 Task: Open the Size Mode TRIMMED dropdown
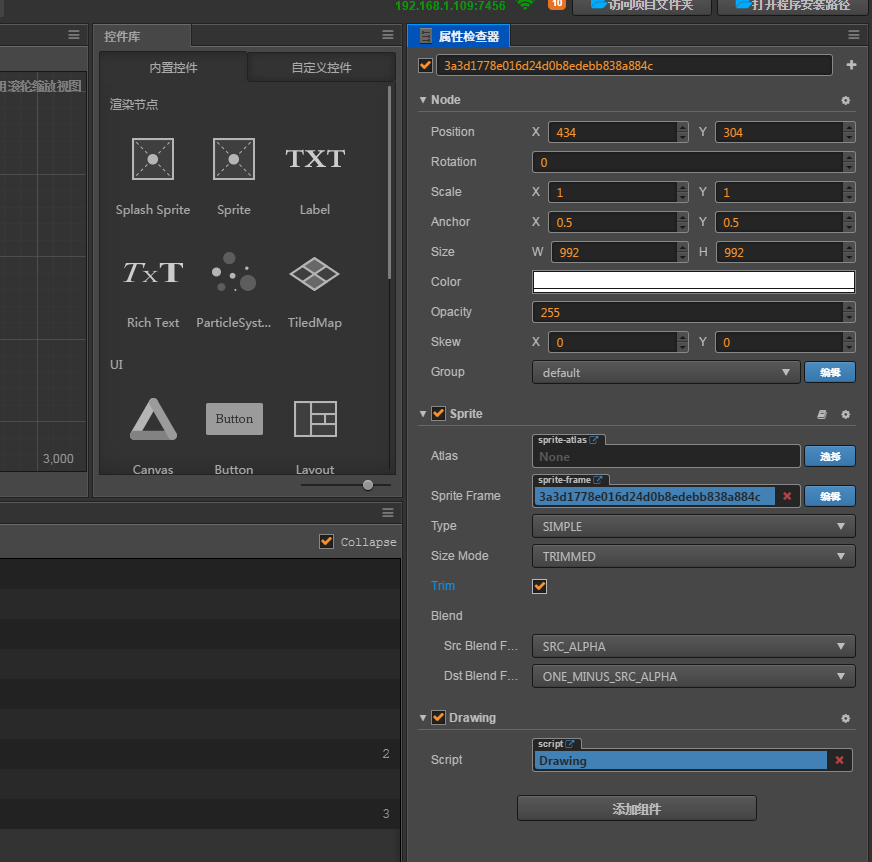click(x=693, y=556)
